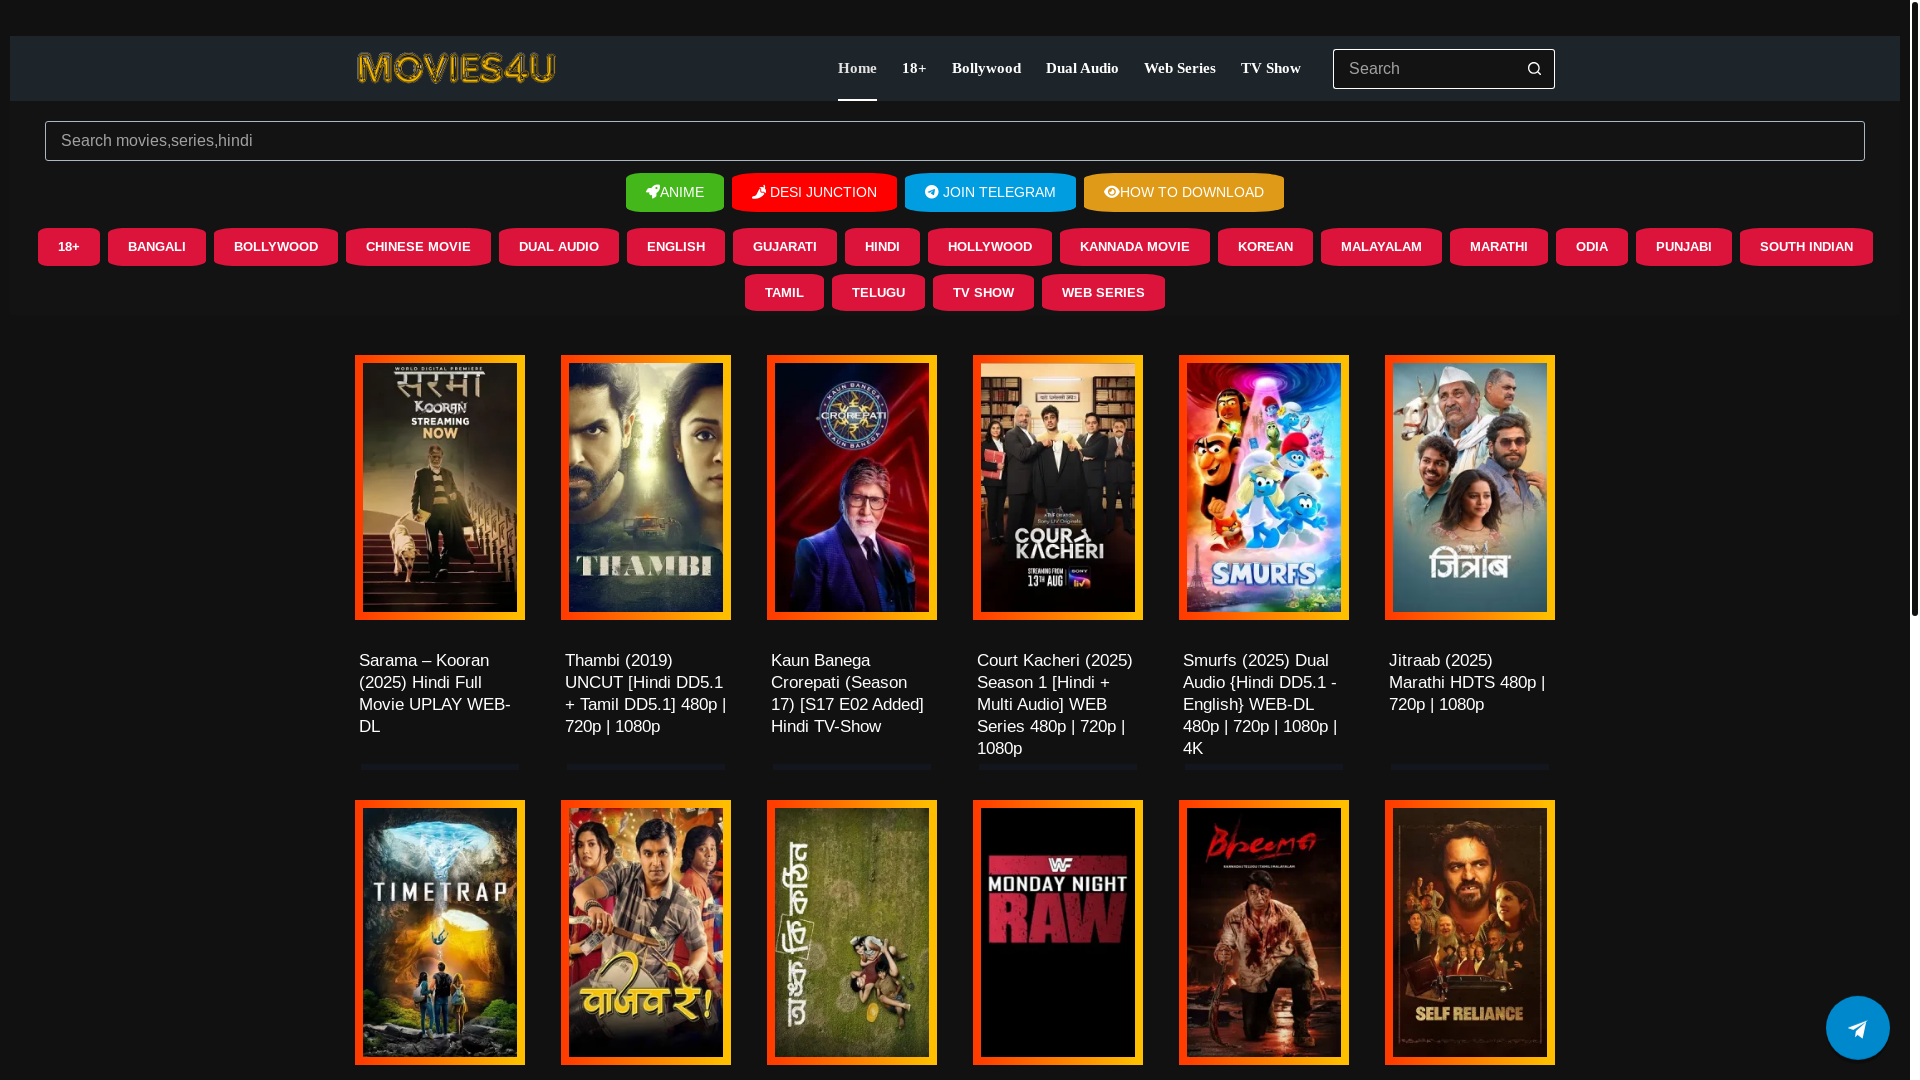Click the floating Telegram round icon

click(x=1857, y=1027)
